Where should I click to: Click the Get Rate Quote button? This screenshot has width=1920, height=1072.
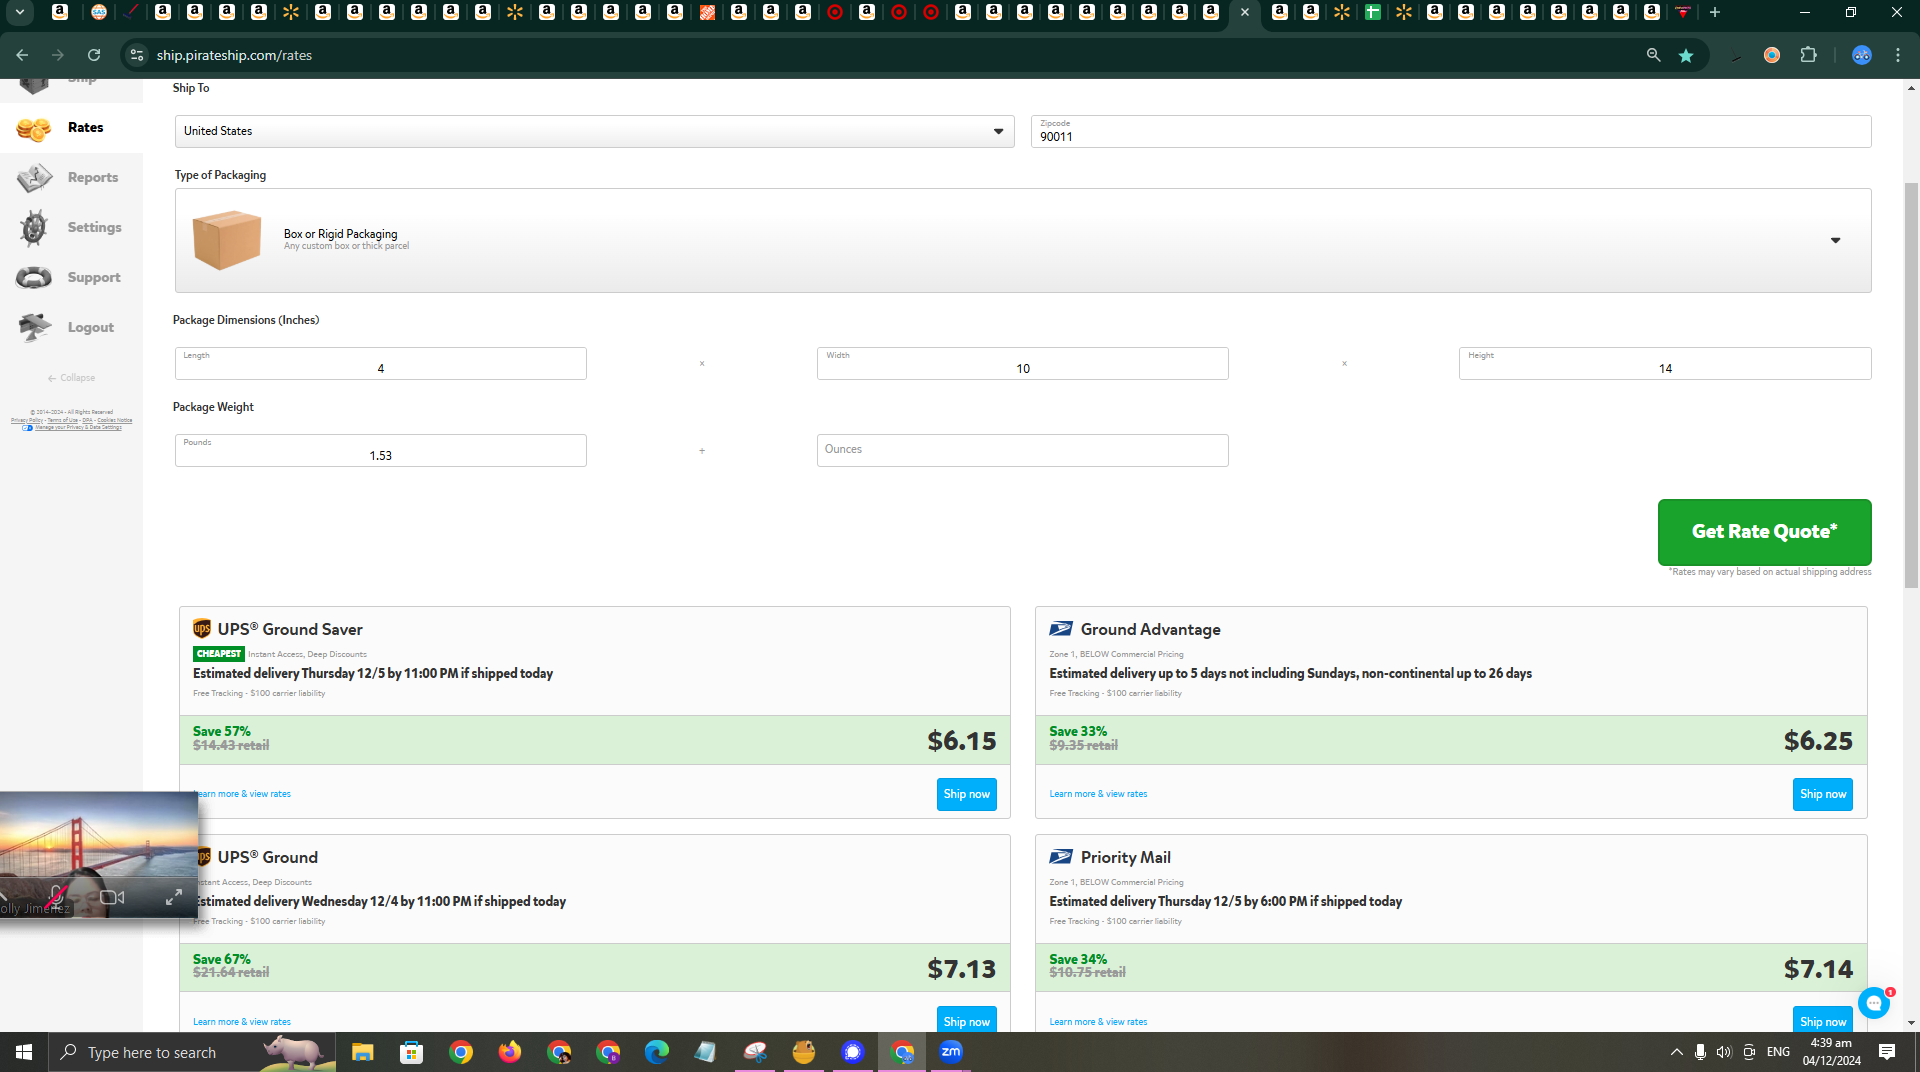pyautogui.click(x=1764, y=532)
